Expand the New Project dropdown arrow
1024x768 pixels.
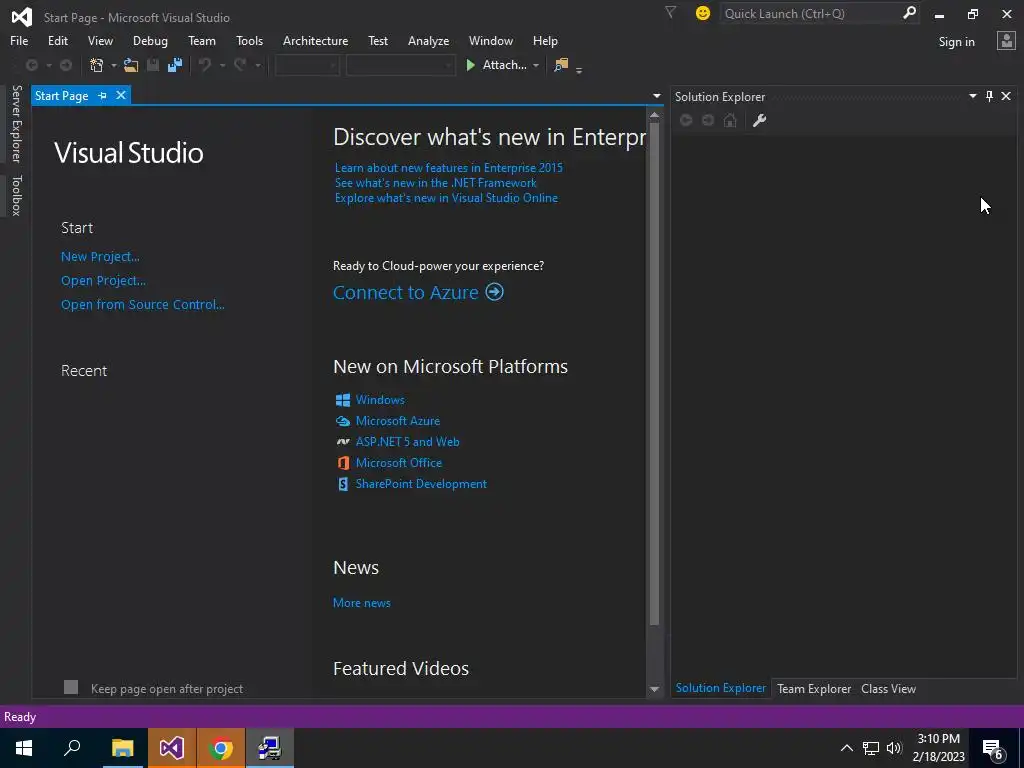point(114,65)
